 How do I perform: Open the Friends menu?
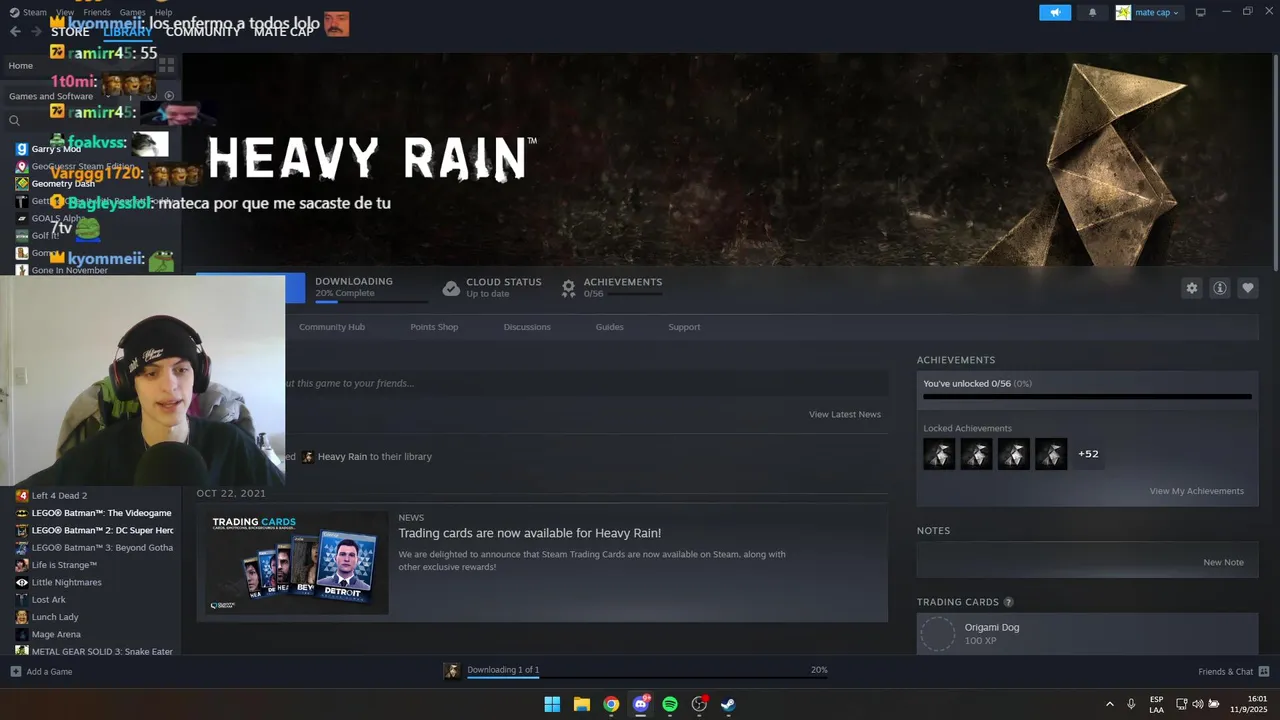(x=97, y=12)
